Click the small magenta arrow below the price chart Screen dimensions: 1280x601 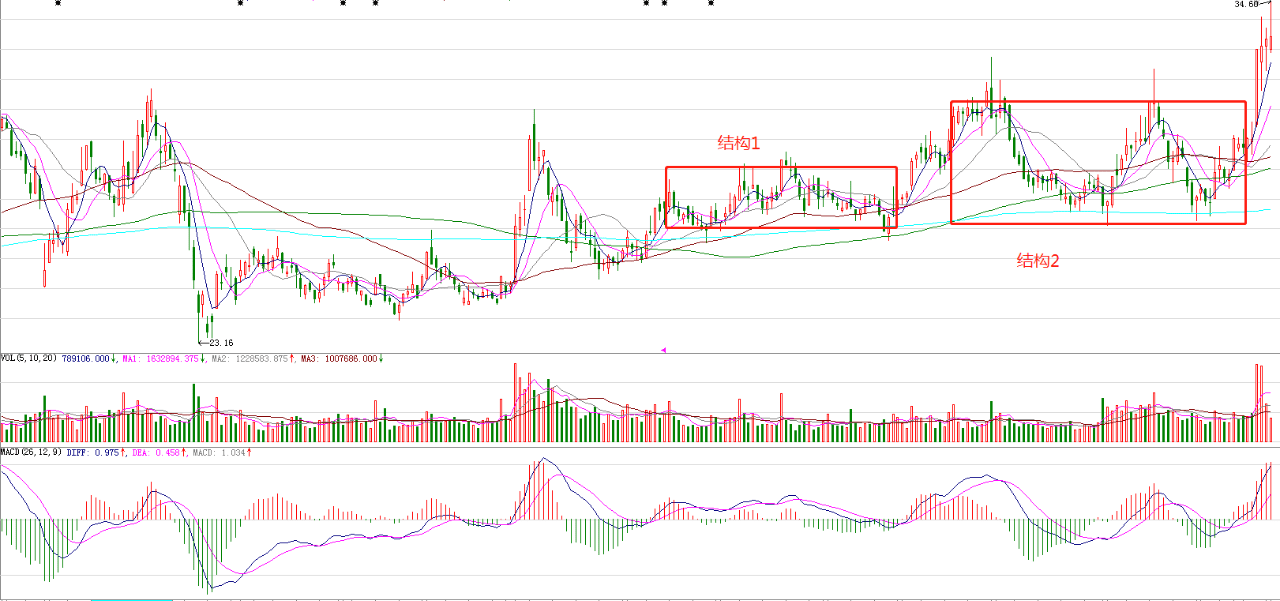tap(663, 350)
